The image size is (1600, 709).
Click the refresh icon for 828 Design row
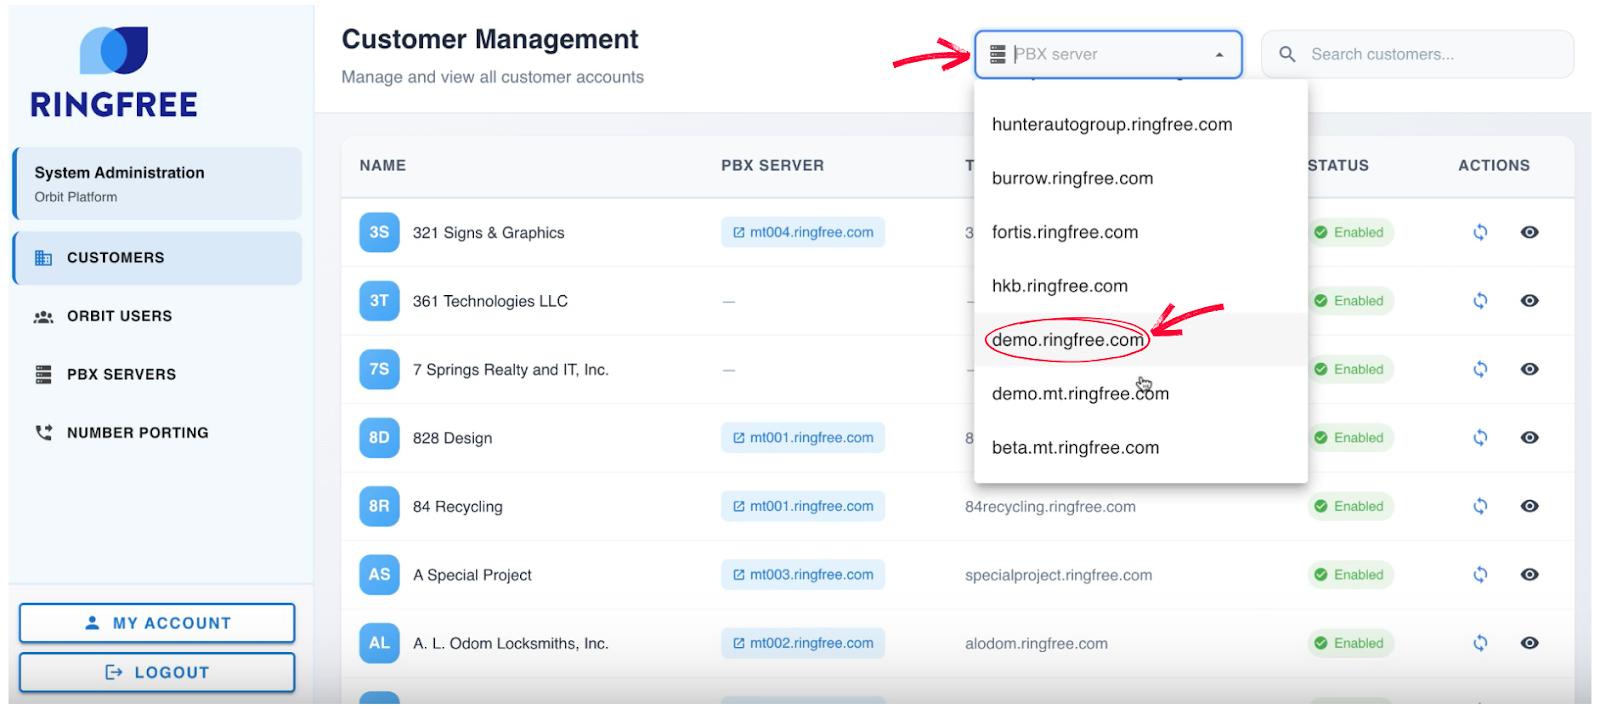pos(1480,438)
